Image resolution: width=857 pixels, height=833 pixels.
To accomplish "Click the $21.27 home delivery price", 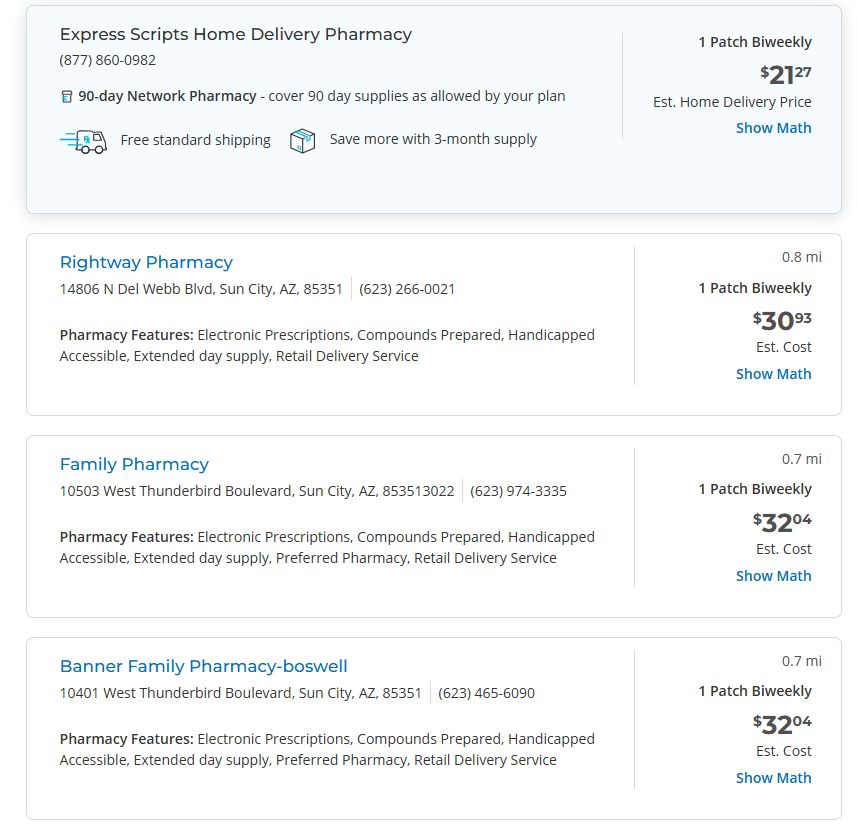I will click(785, 74).
